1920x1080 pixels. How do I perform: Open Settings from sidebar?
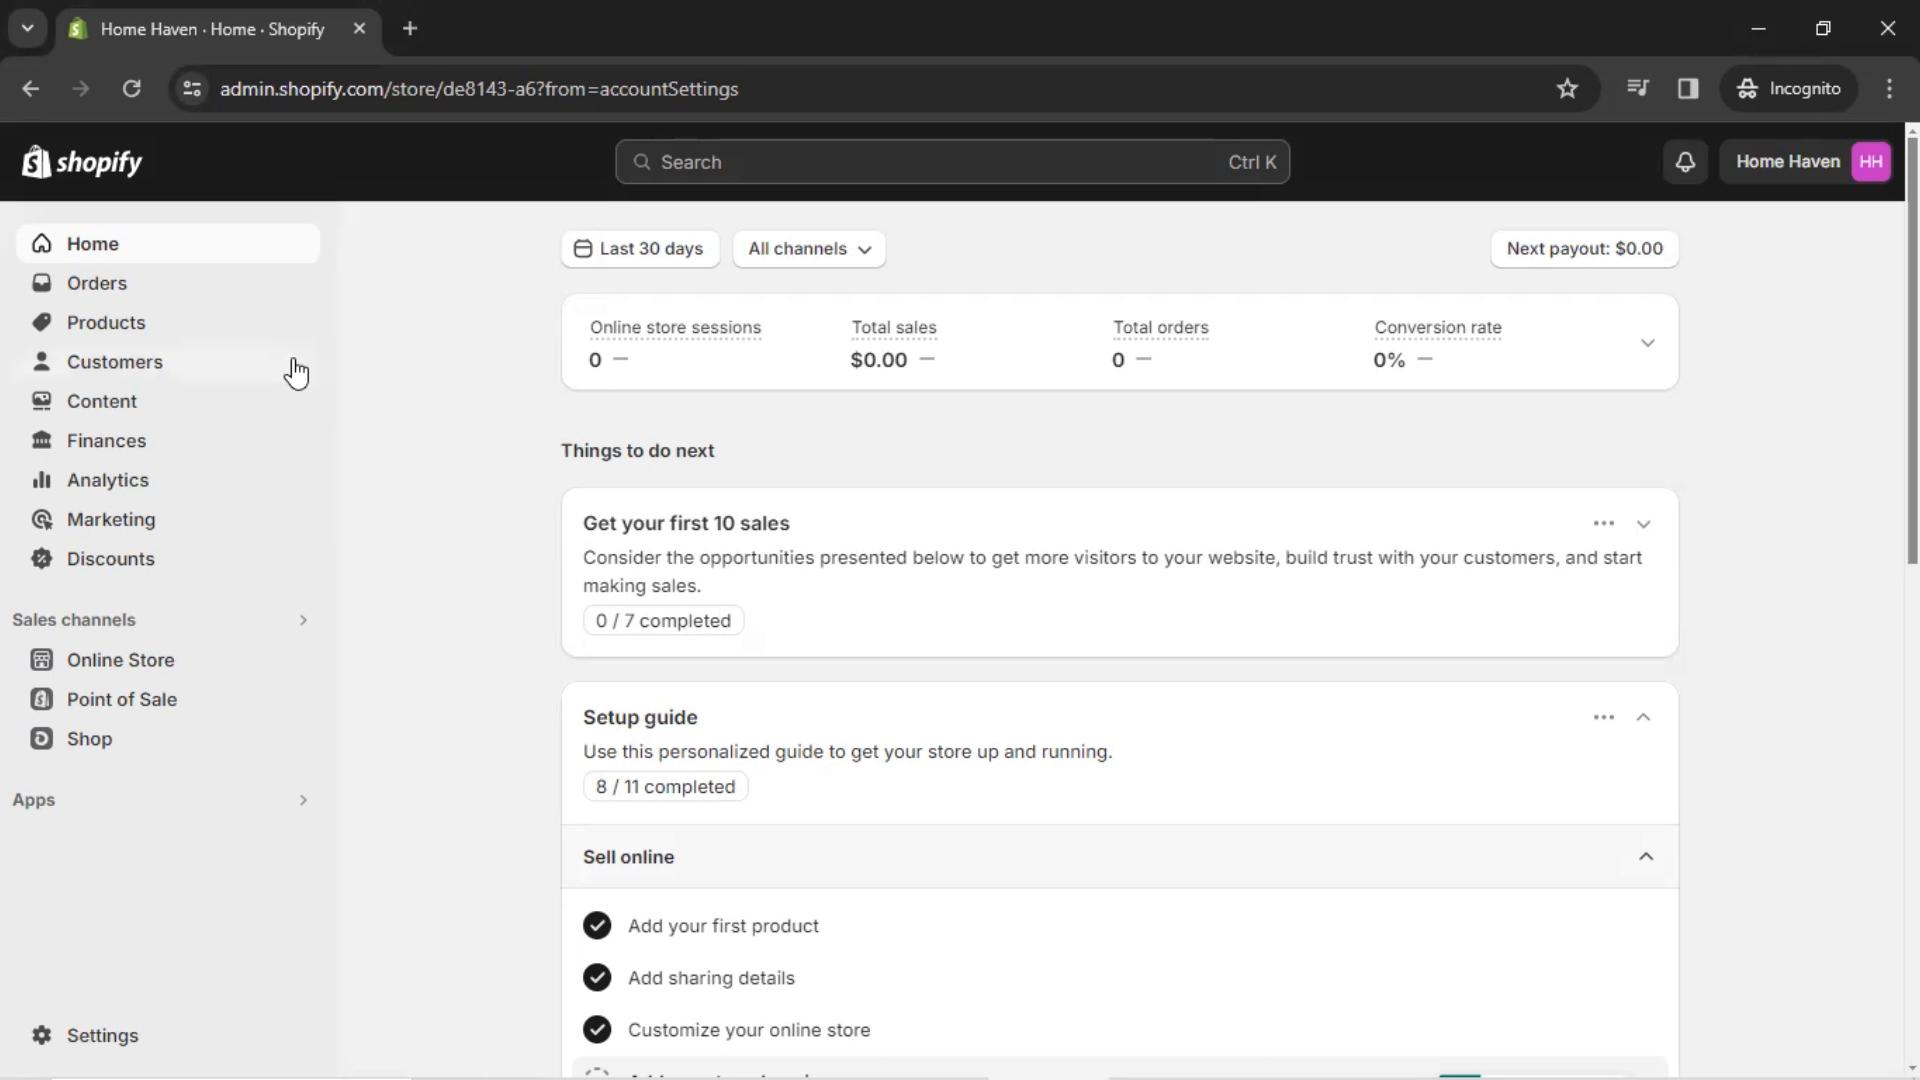tap(103, 1035)
